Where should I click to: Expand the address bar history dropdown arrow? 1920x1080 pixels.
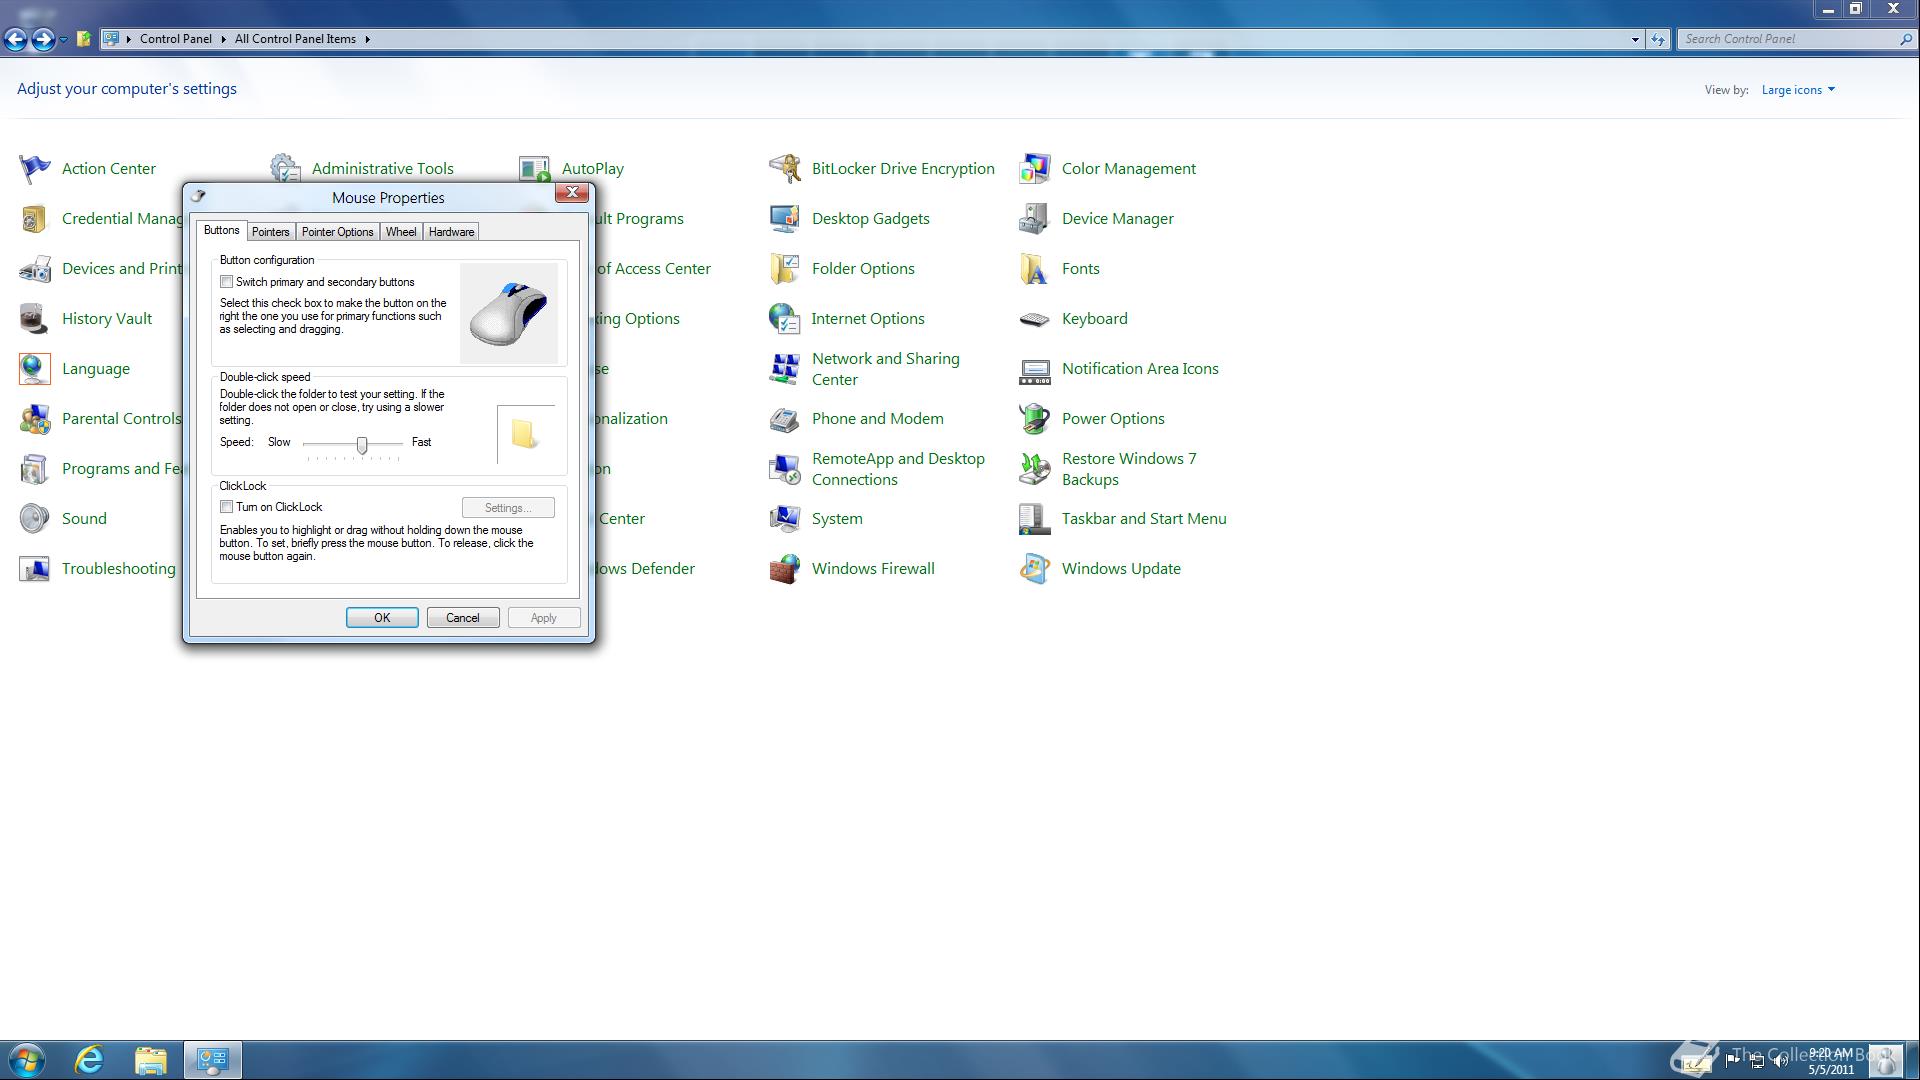[x=1635, y=39]
